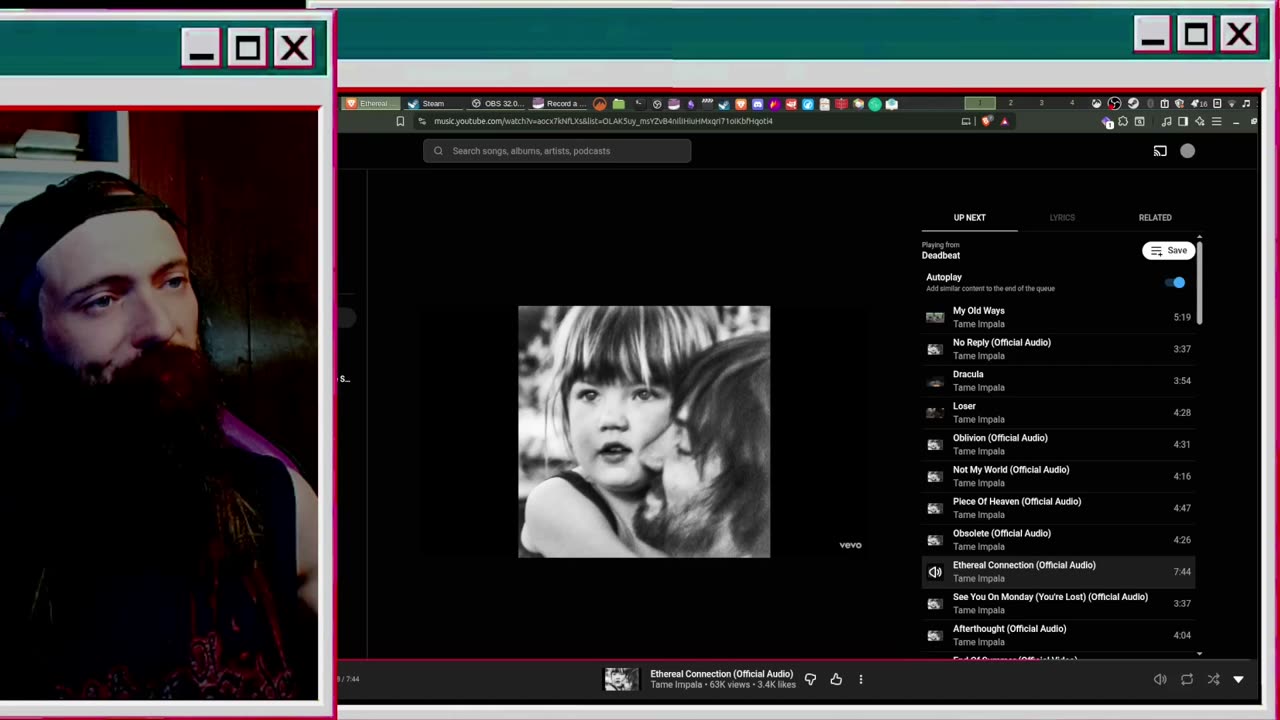Play Not My World (Official Audio)
The width and height of the screenshot is (1280, 720).
[1058, 476]
